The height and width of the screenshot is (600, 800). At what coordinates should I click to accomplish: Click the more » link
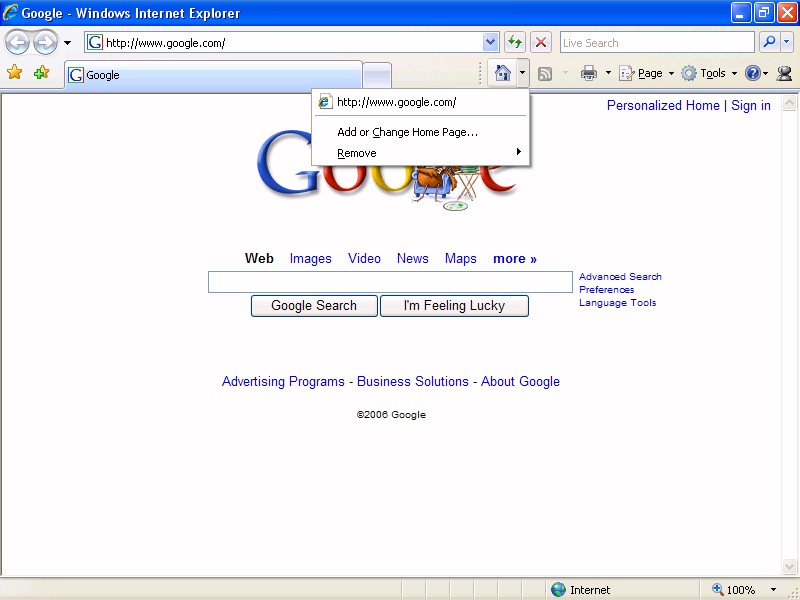[x=515, y=259]
